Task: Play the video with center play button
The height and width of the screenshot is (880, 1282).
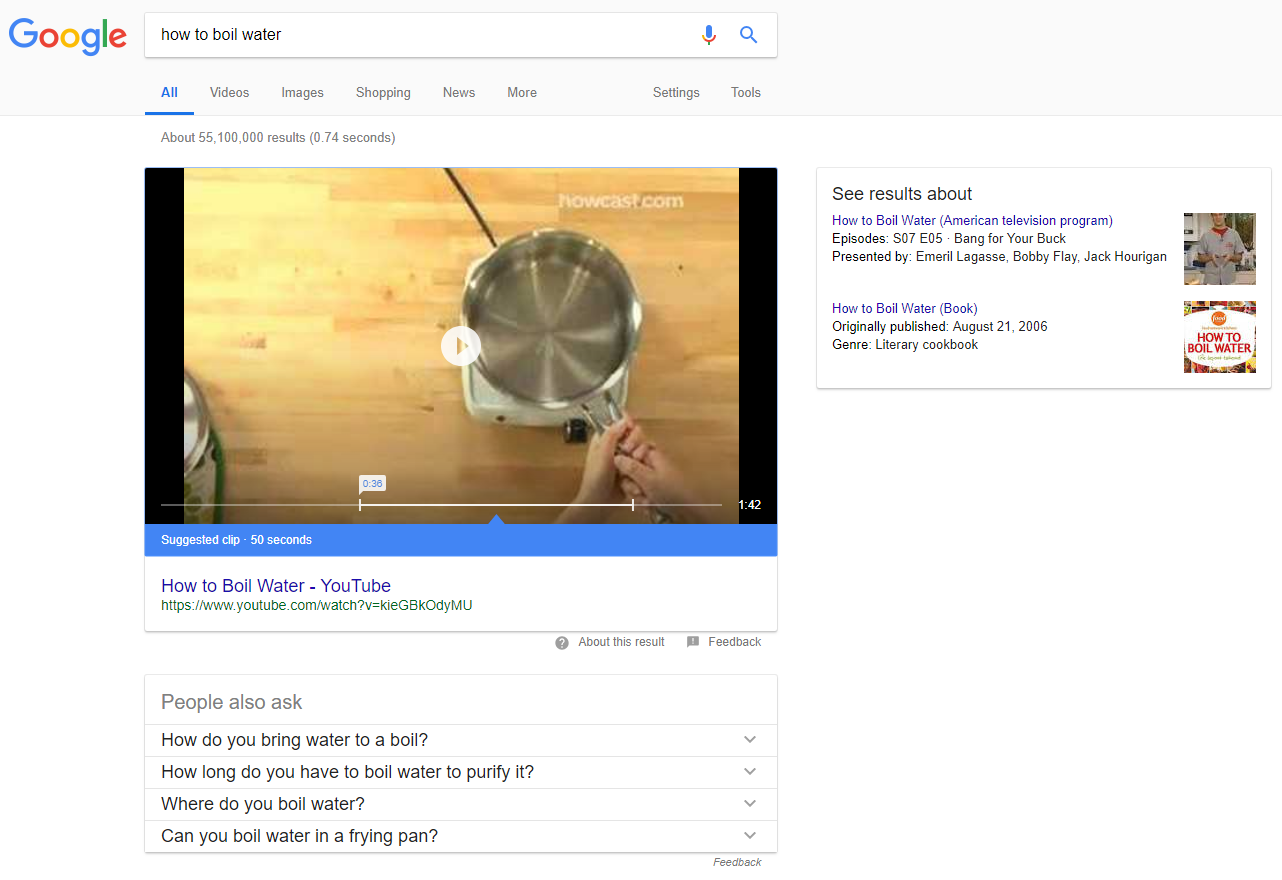Action: (x=460, y=346)
